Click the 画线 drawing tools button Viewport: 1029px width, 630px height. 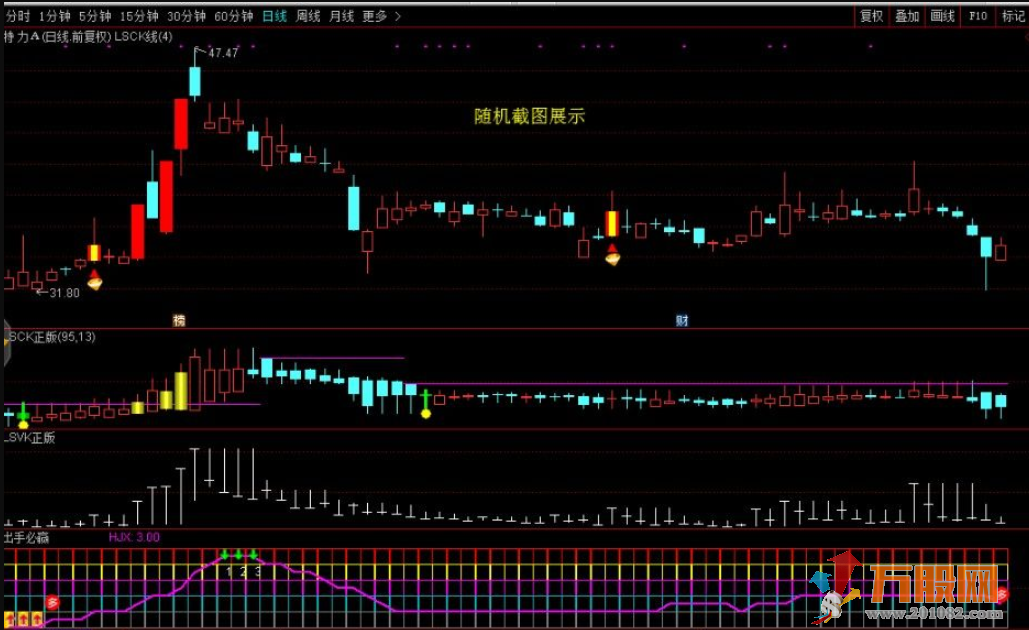[x=942, y=16]
